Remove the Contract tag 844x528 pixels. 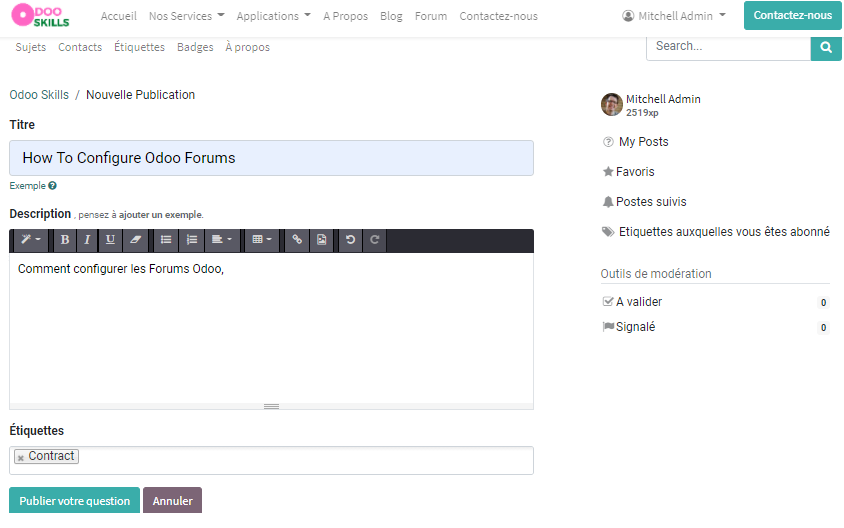21,458
